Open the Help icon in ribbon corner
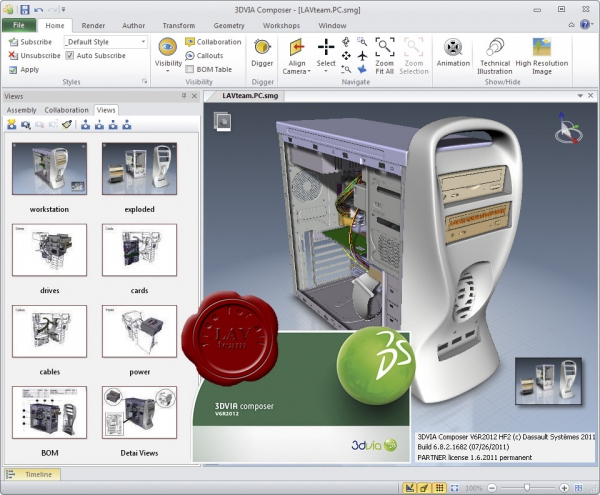 (x=585, y=25)
